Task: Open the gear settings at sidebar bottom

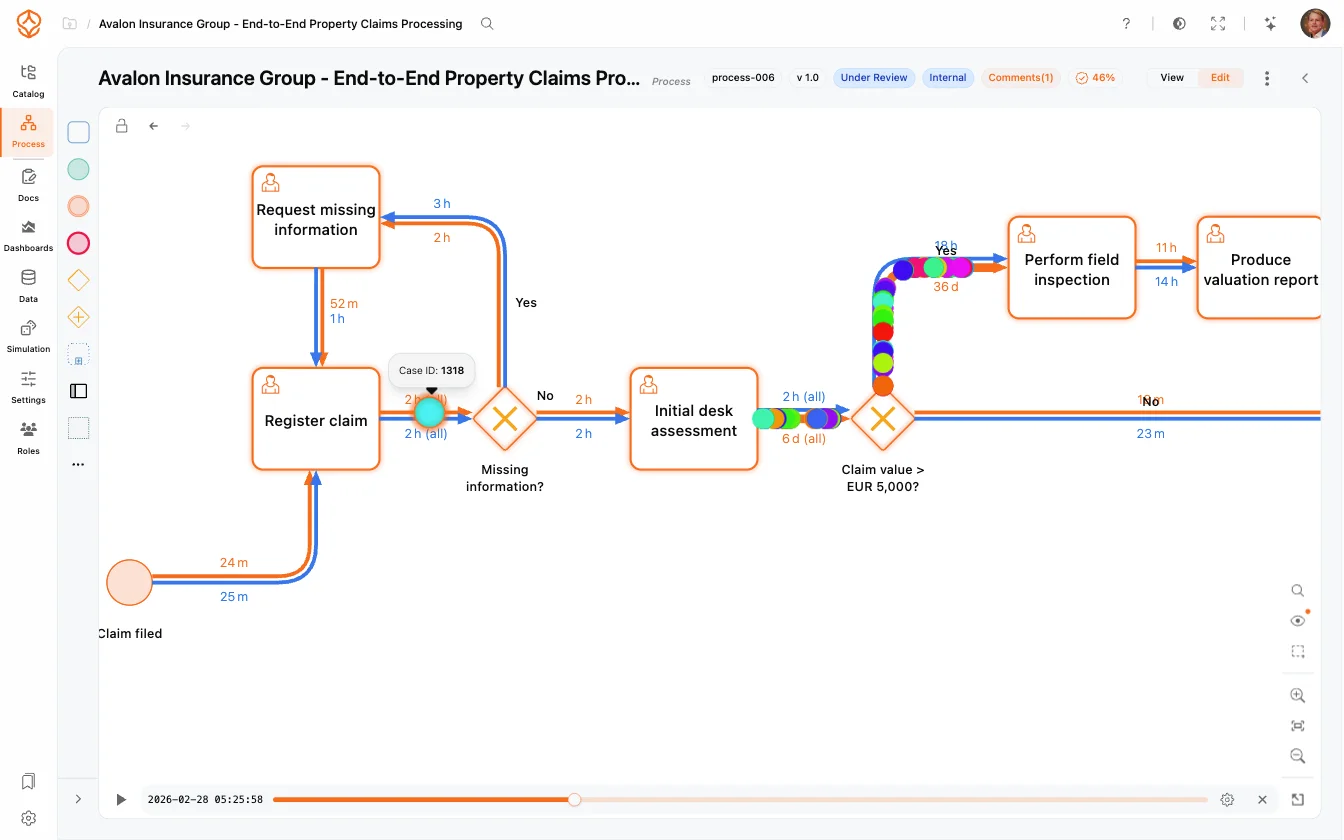Action: coord(28,818)
